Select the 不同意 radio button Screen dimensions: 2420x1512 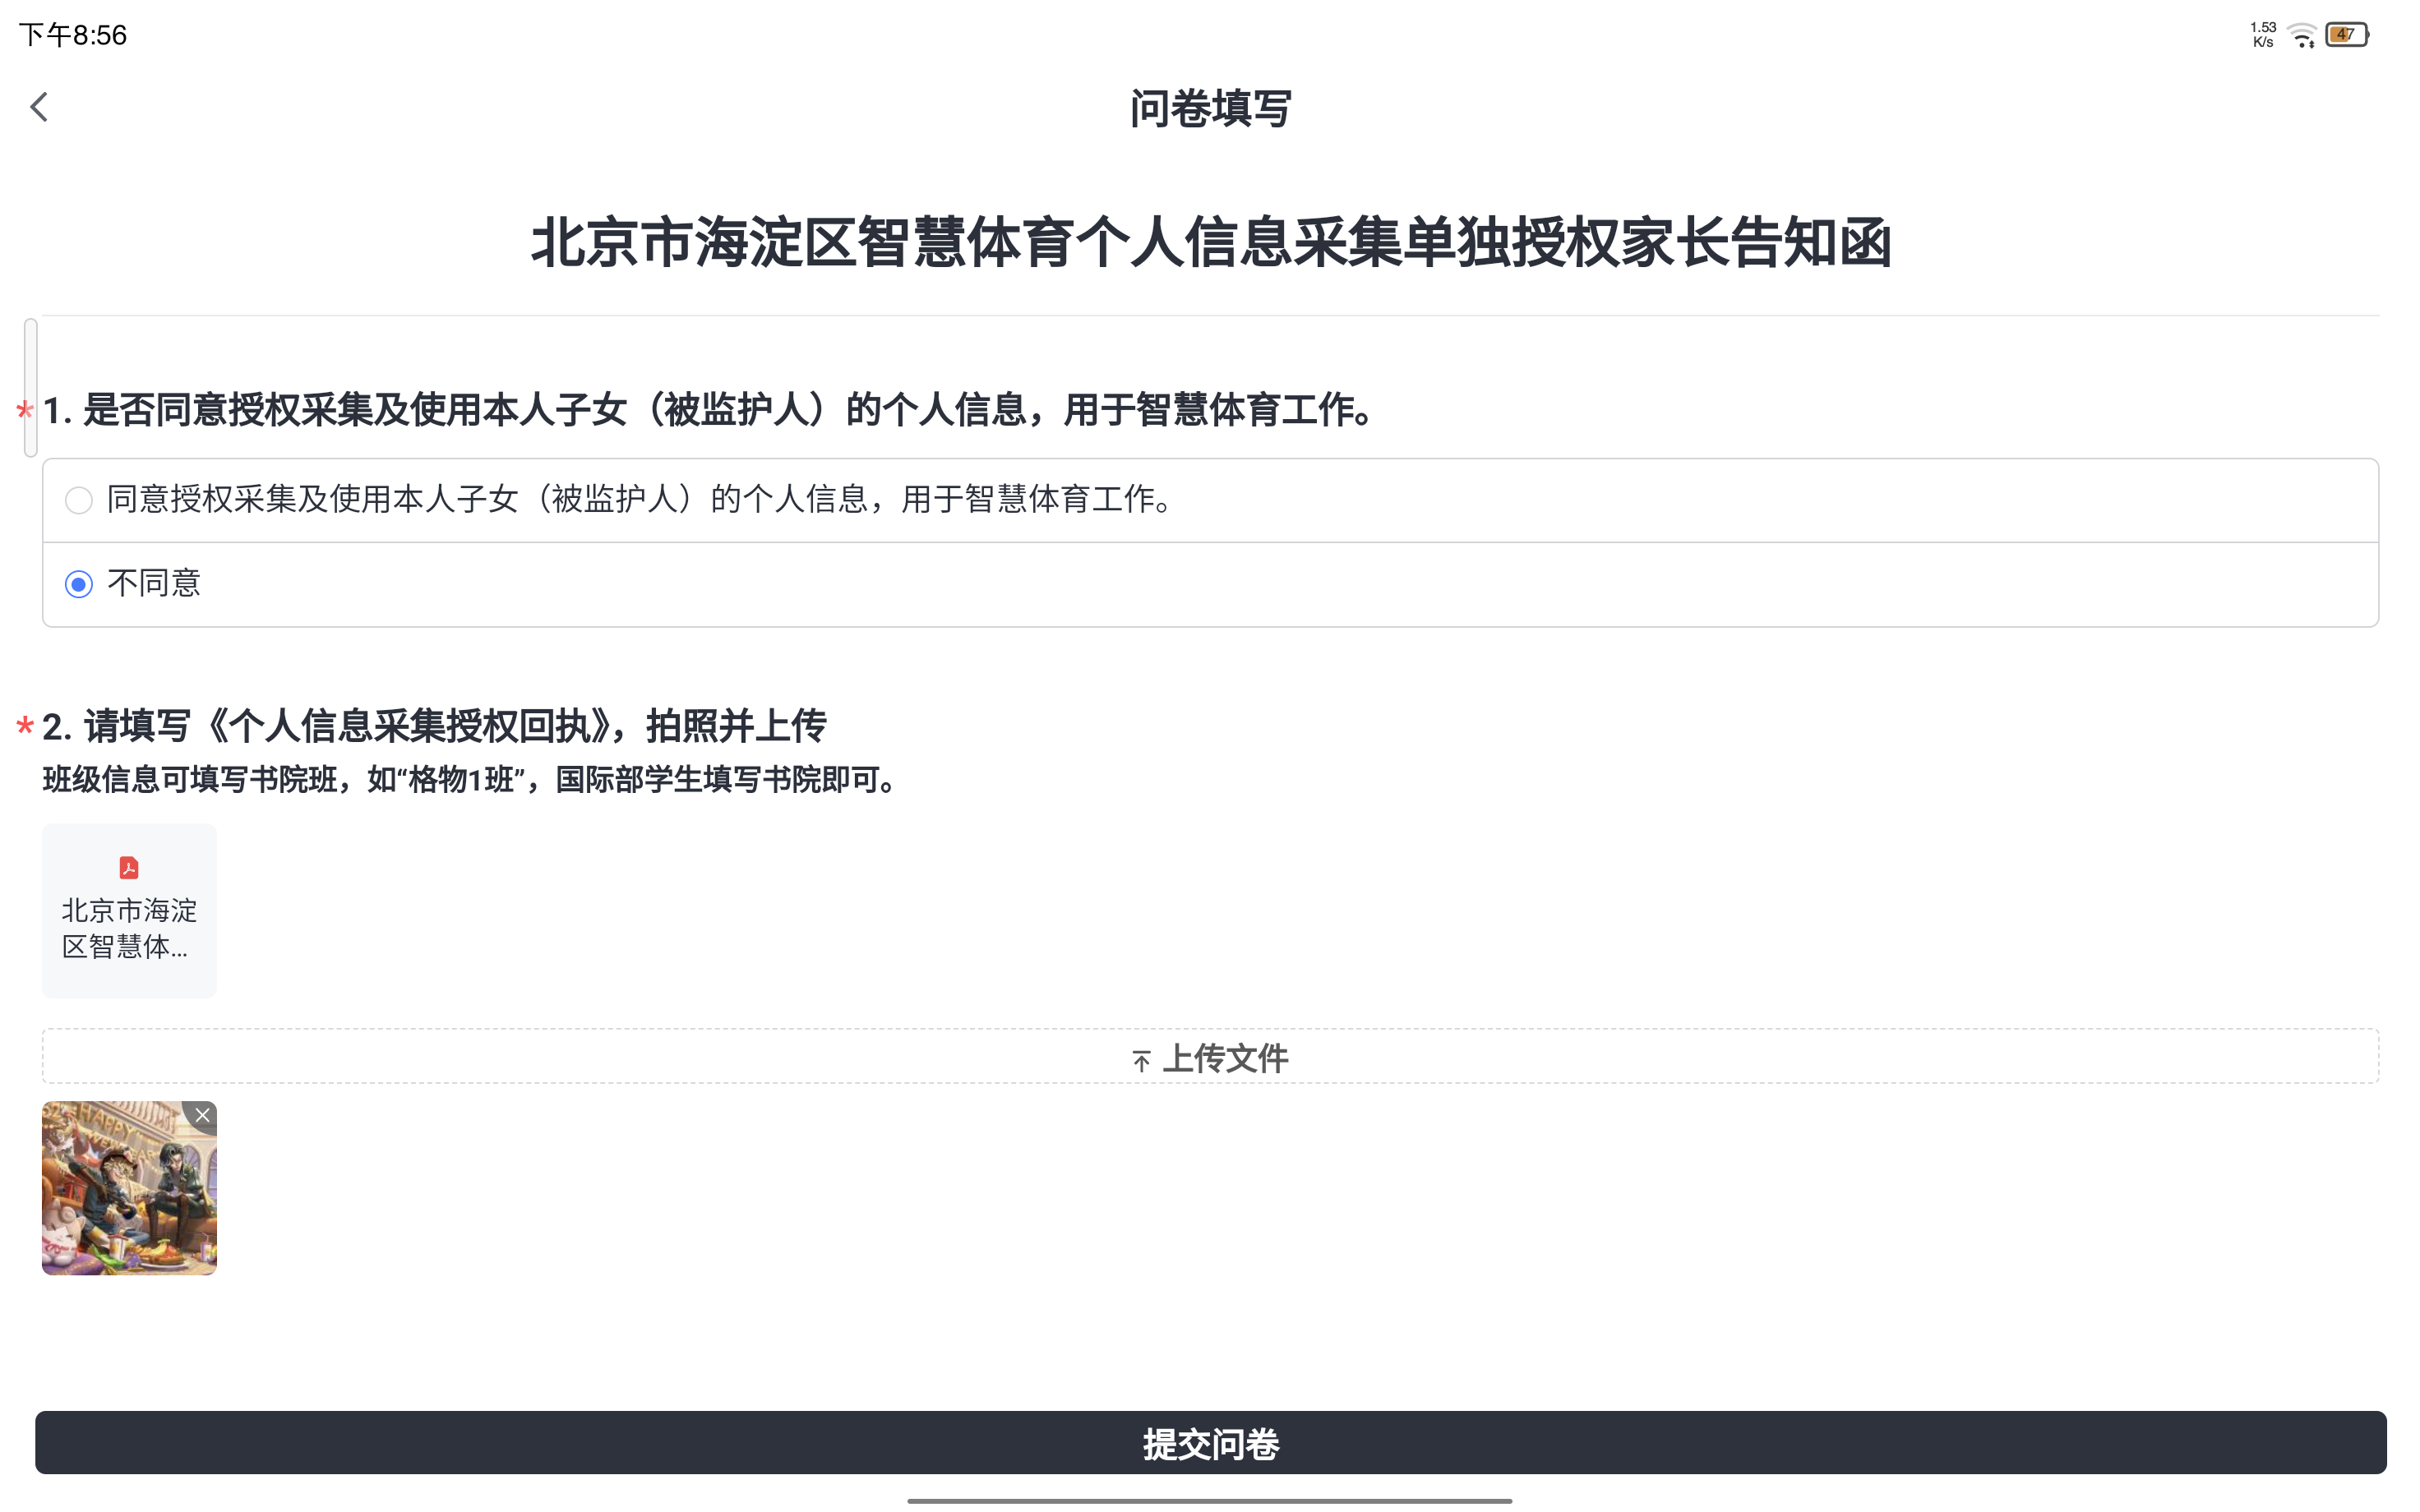(x=79, y=584)
